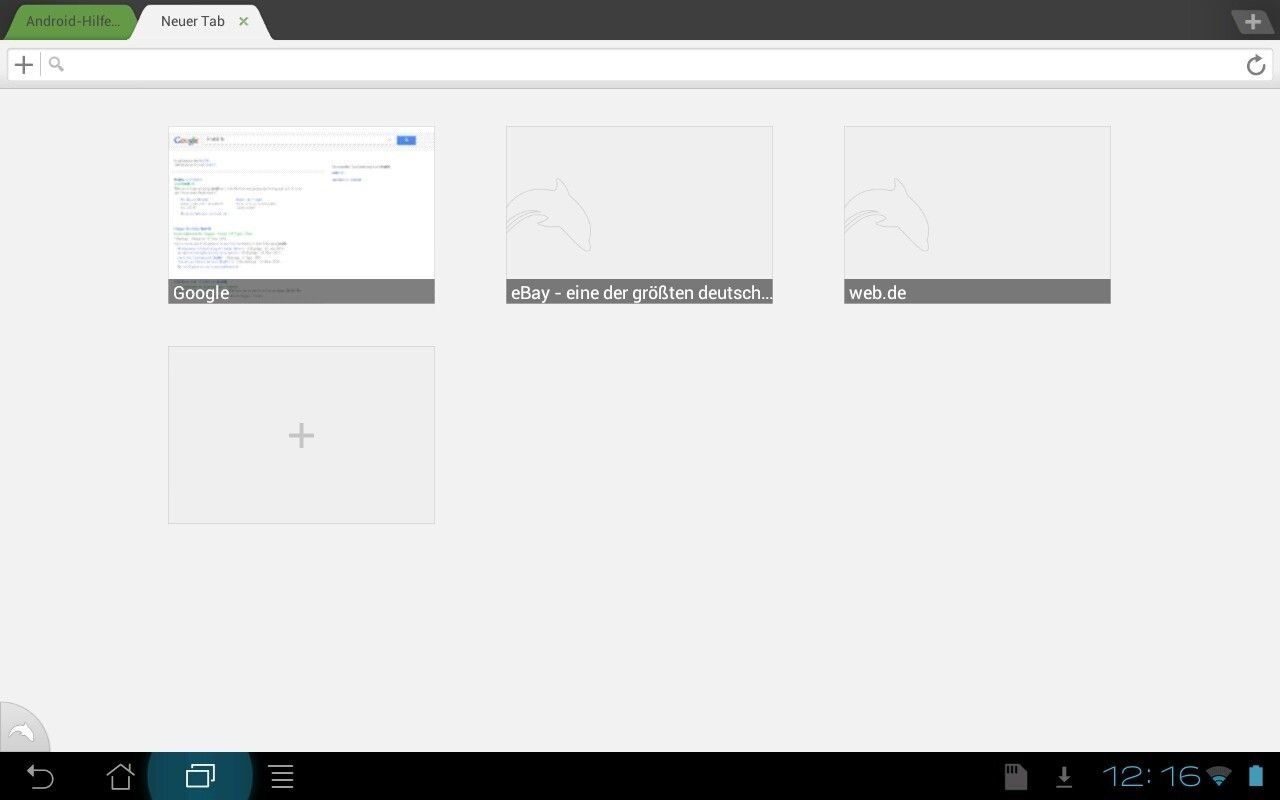Screen dimensions: 1280x800
Task: Open the recent apps switcher
Action: pos(200,776)
